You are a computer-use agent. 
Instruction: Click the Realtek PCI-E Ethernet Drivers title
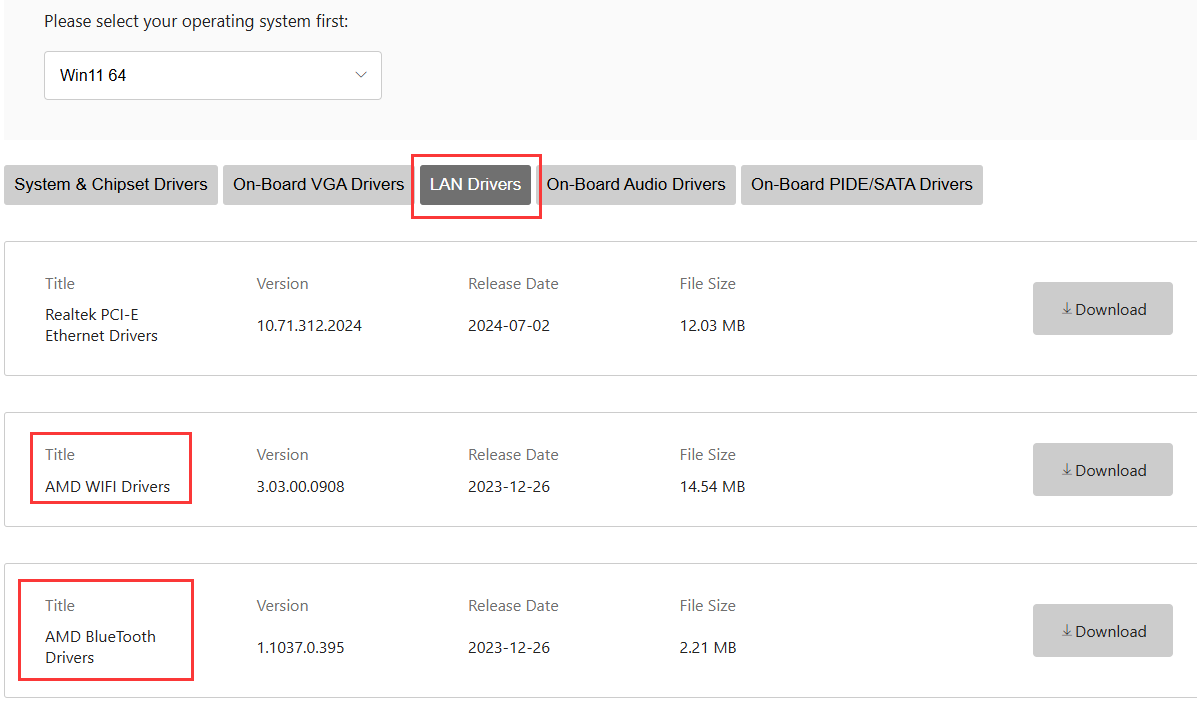coord(101,325)
